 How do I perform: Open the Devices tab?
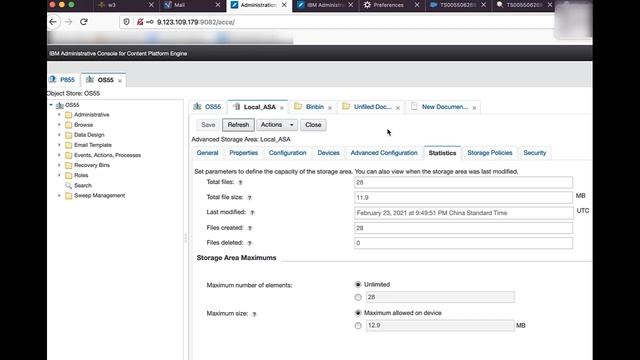329,153
